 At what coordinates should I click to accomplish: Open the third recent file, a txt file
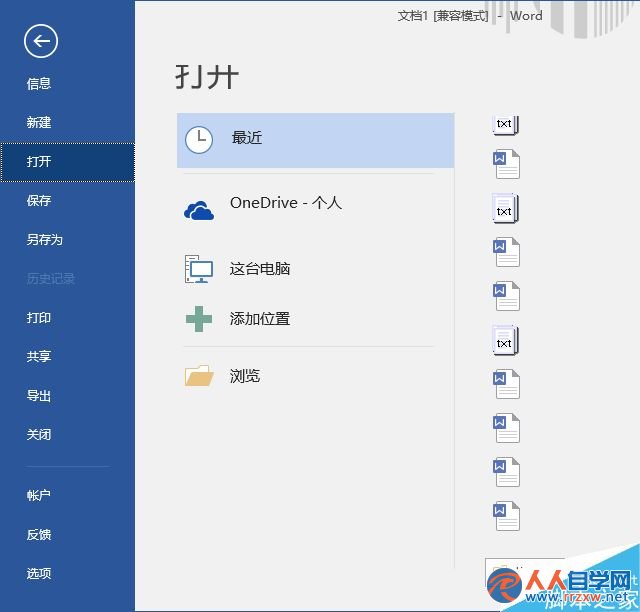(506, 209)
